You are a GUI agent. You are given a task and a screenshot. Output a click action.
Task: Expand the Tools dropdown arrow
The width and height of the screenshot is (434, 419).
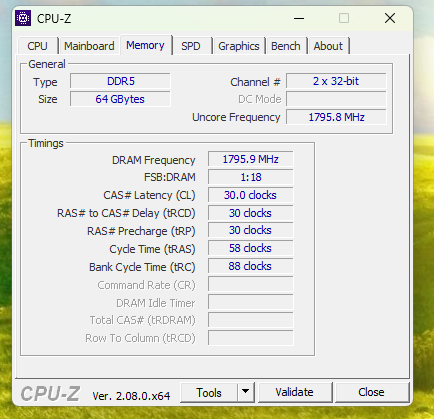[x=246, y=392]
